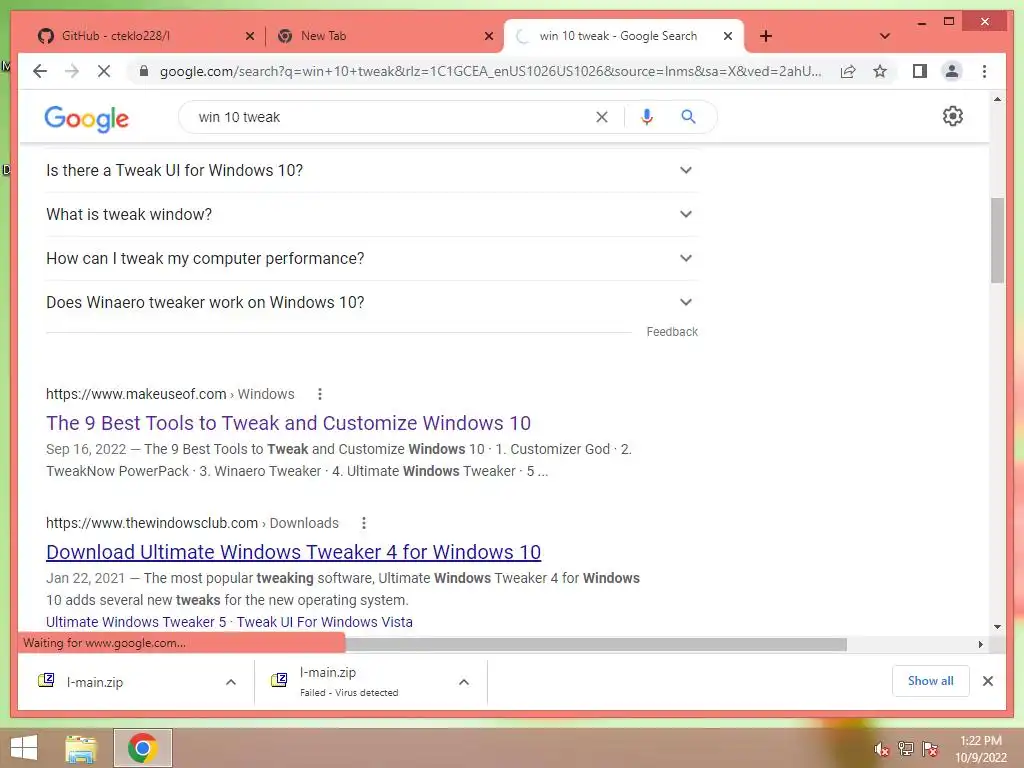Screen dimensions: 1024x768
Task: Click Show all downloads button
Action: coord(931,681)
